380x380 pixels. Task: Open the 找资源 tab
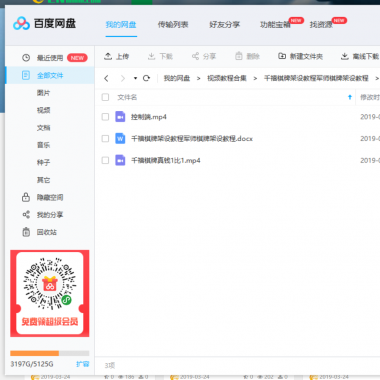point(321,25)
